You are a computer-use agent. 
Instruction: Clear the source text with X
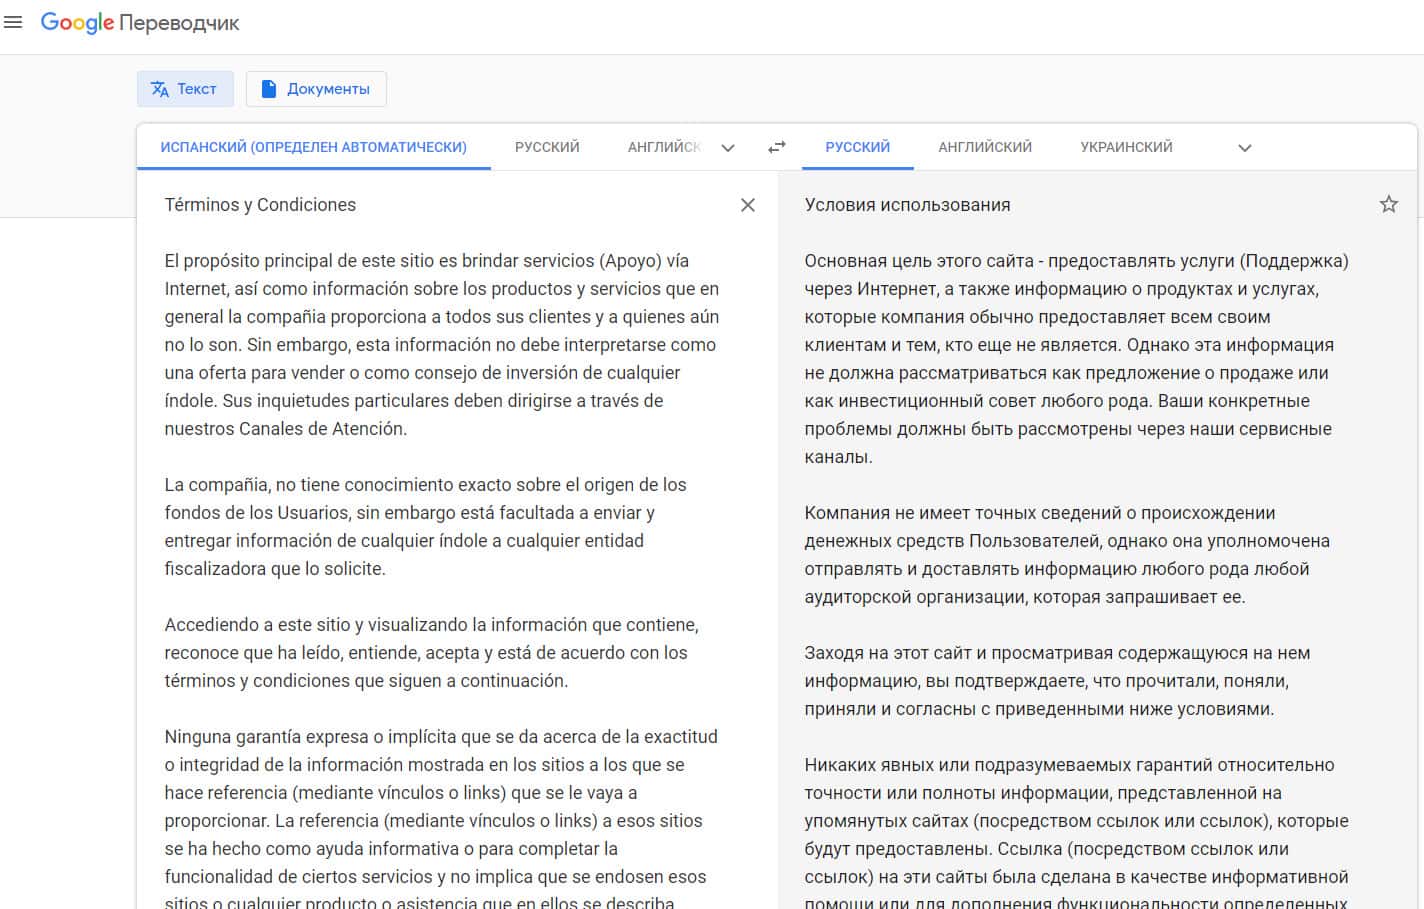coord(747,205)
